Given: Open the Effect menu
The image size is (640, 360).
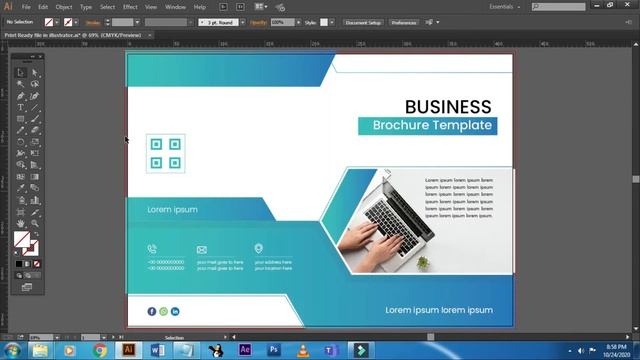Looking at the screenshot, I should pyautogui.click(x=130, y=7).
